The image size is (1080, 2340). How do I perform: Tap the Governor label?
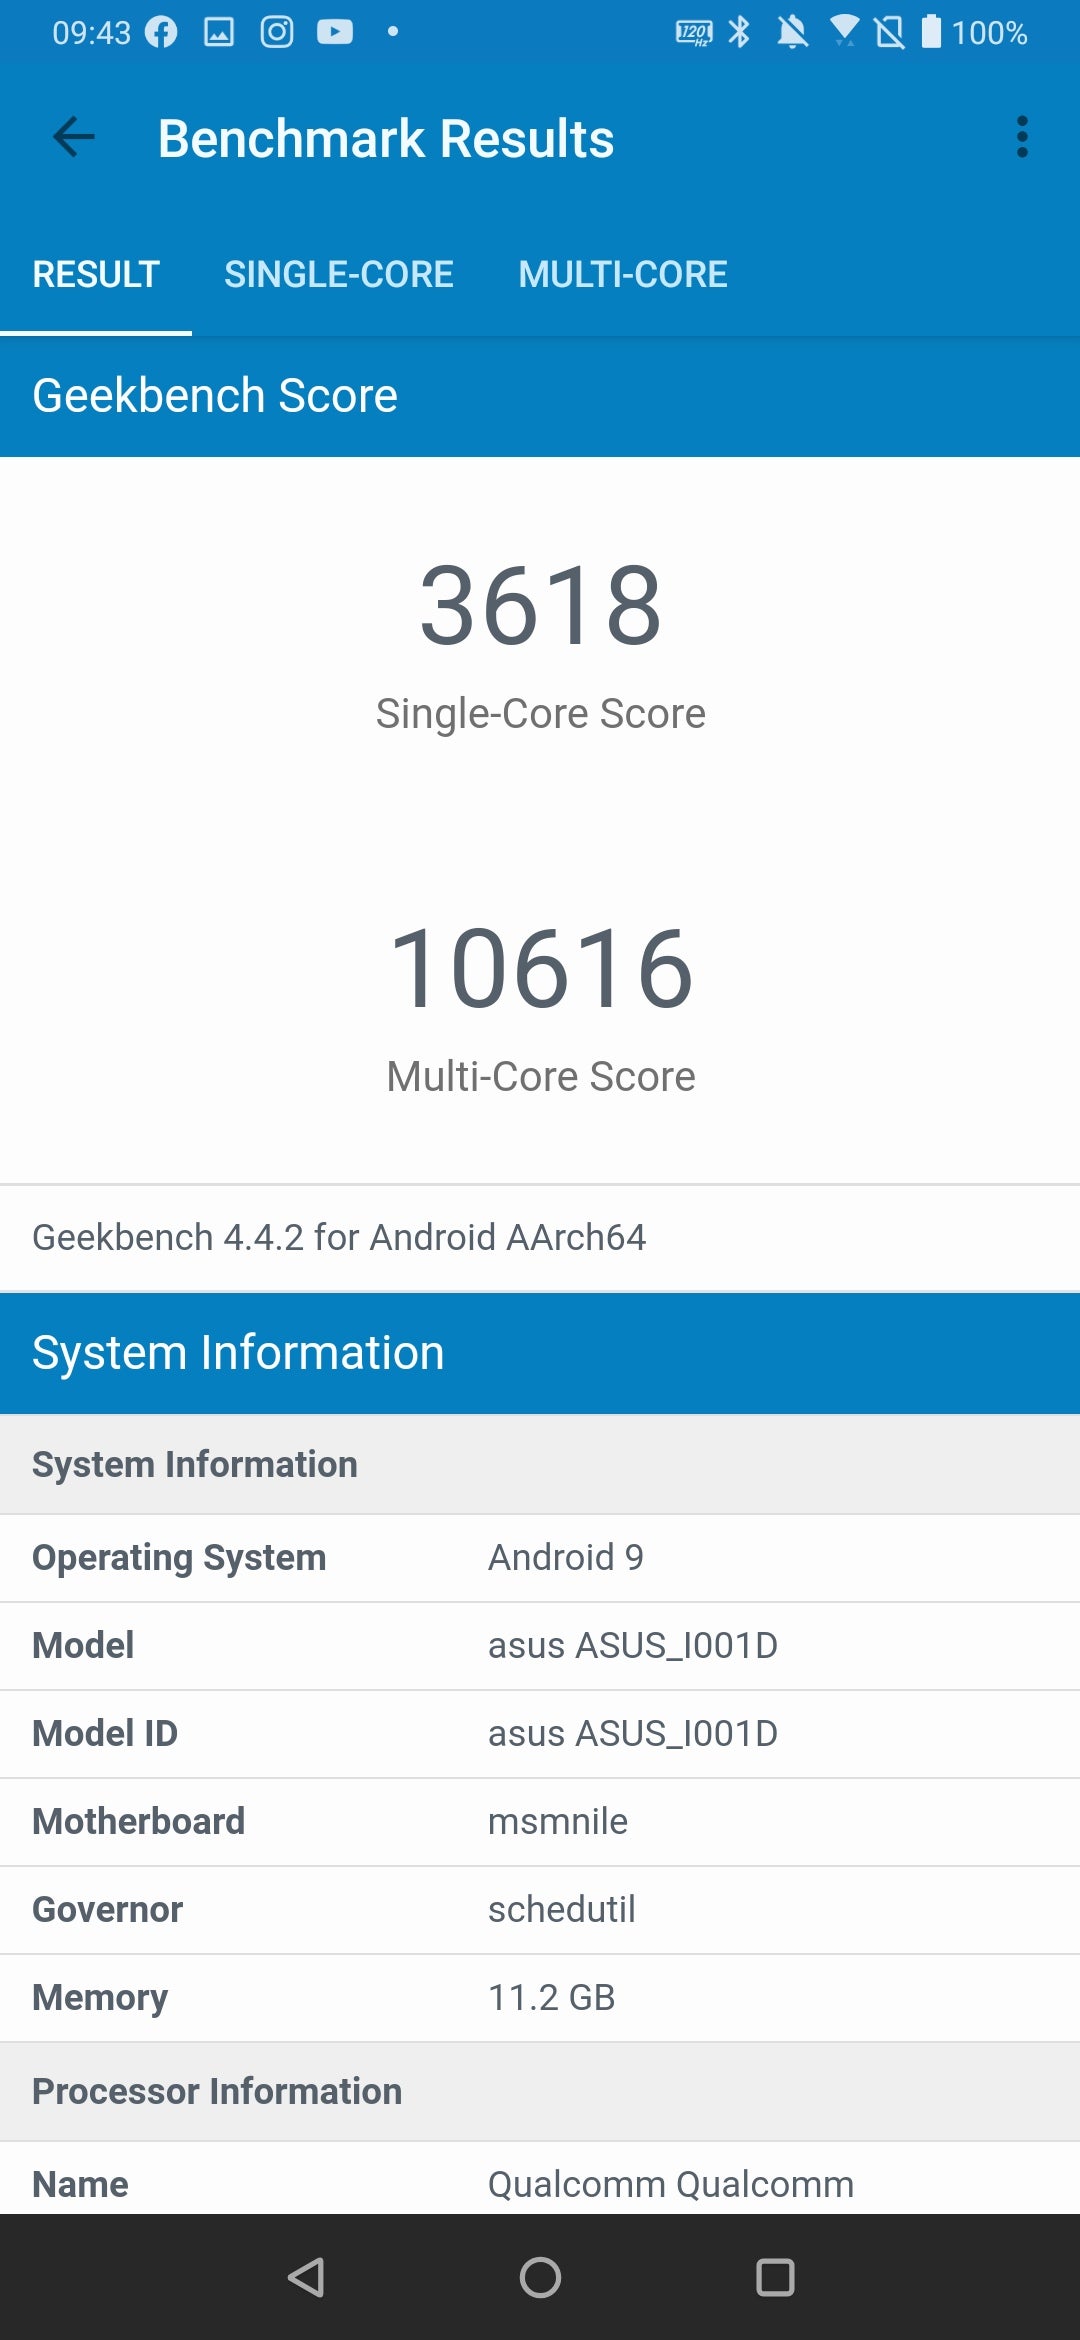click(x=107, y=1910)
